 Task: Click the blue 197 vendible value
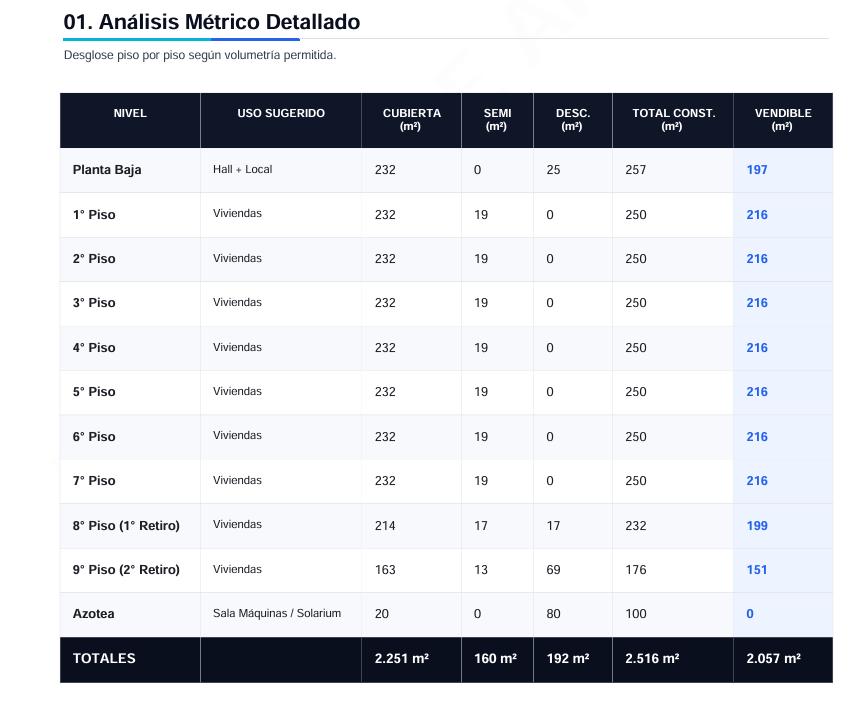757,170
